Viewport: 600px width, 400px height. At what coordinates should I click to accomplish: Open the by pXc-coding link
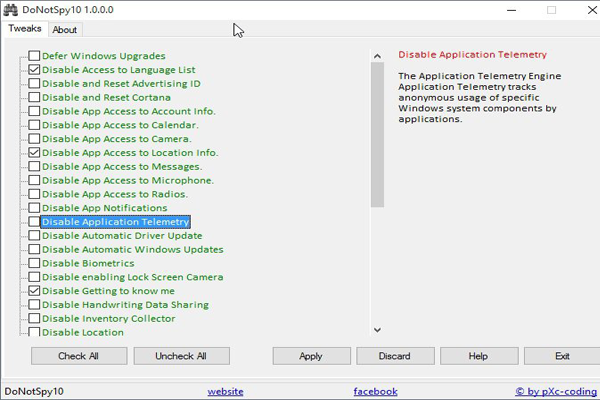pos(556,392)
